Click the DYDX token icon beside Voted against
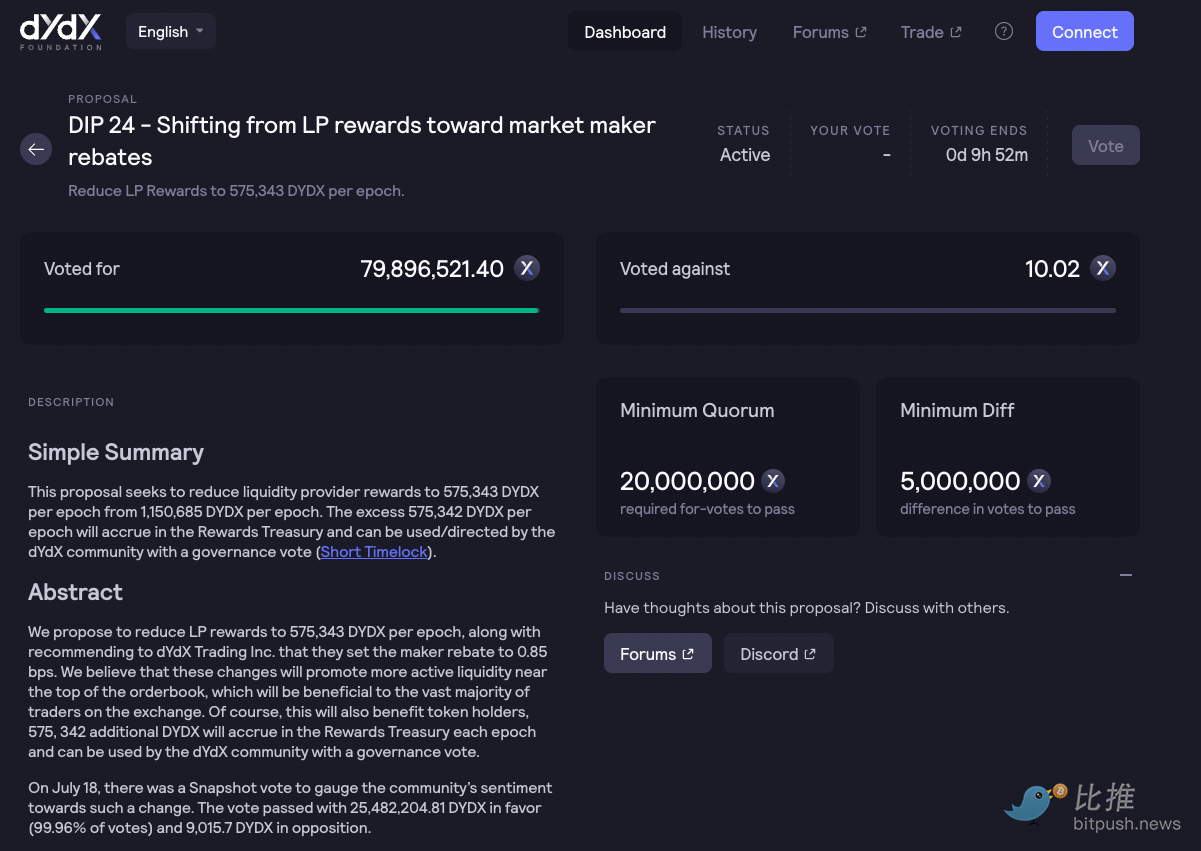 (1103, 268)
